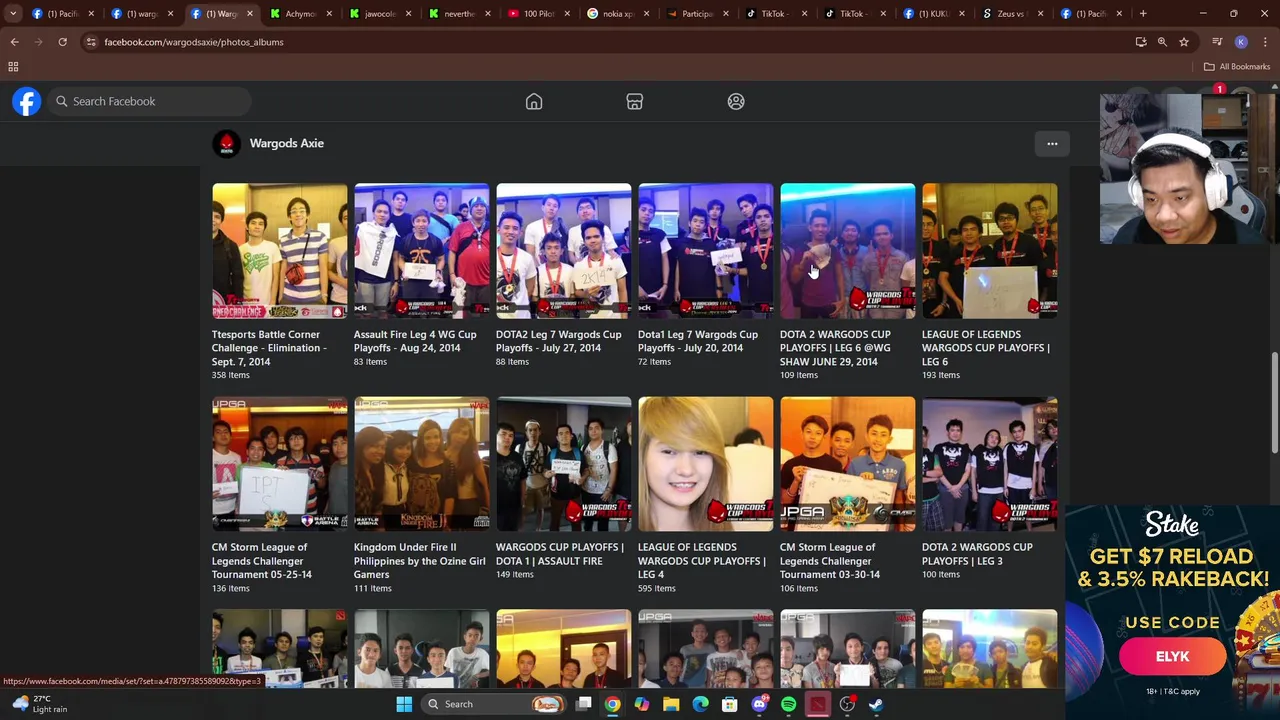Open the apps grid in bookmarks bar
The height and width of the screenshot is (720, 1280).
13,67
